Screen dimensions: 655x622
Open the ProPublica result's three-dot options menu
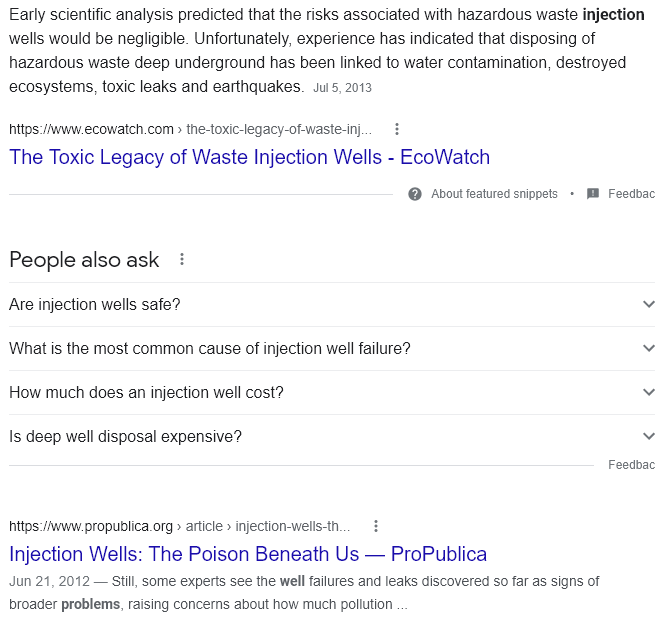point(376,526)
